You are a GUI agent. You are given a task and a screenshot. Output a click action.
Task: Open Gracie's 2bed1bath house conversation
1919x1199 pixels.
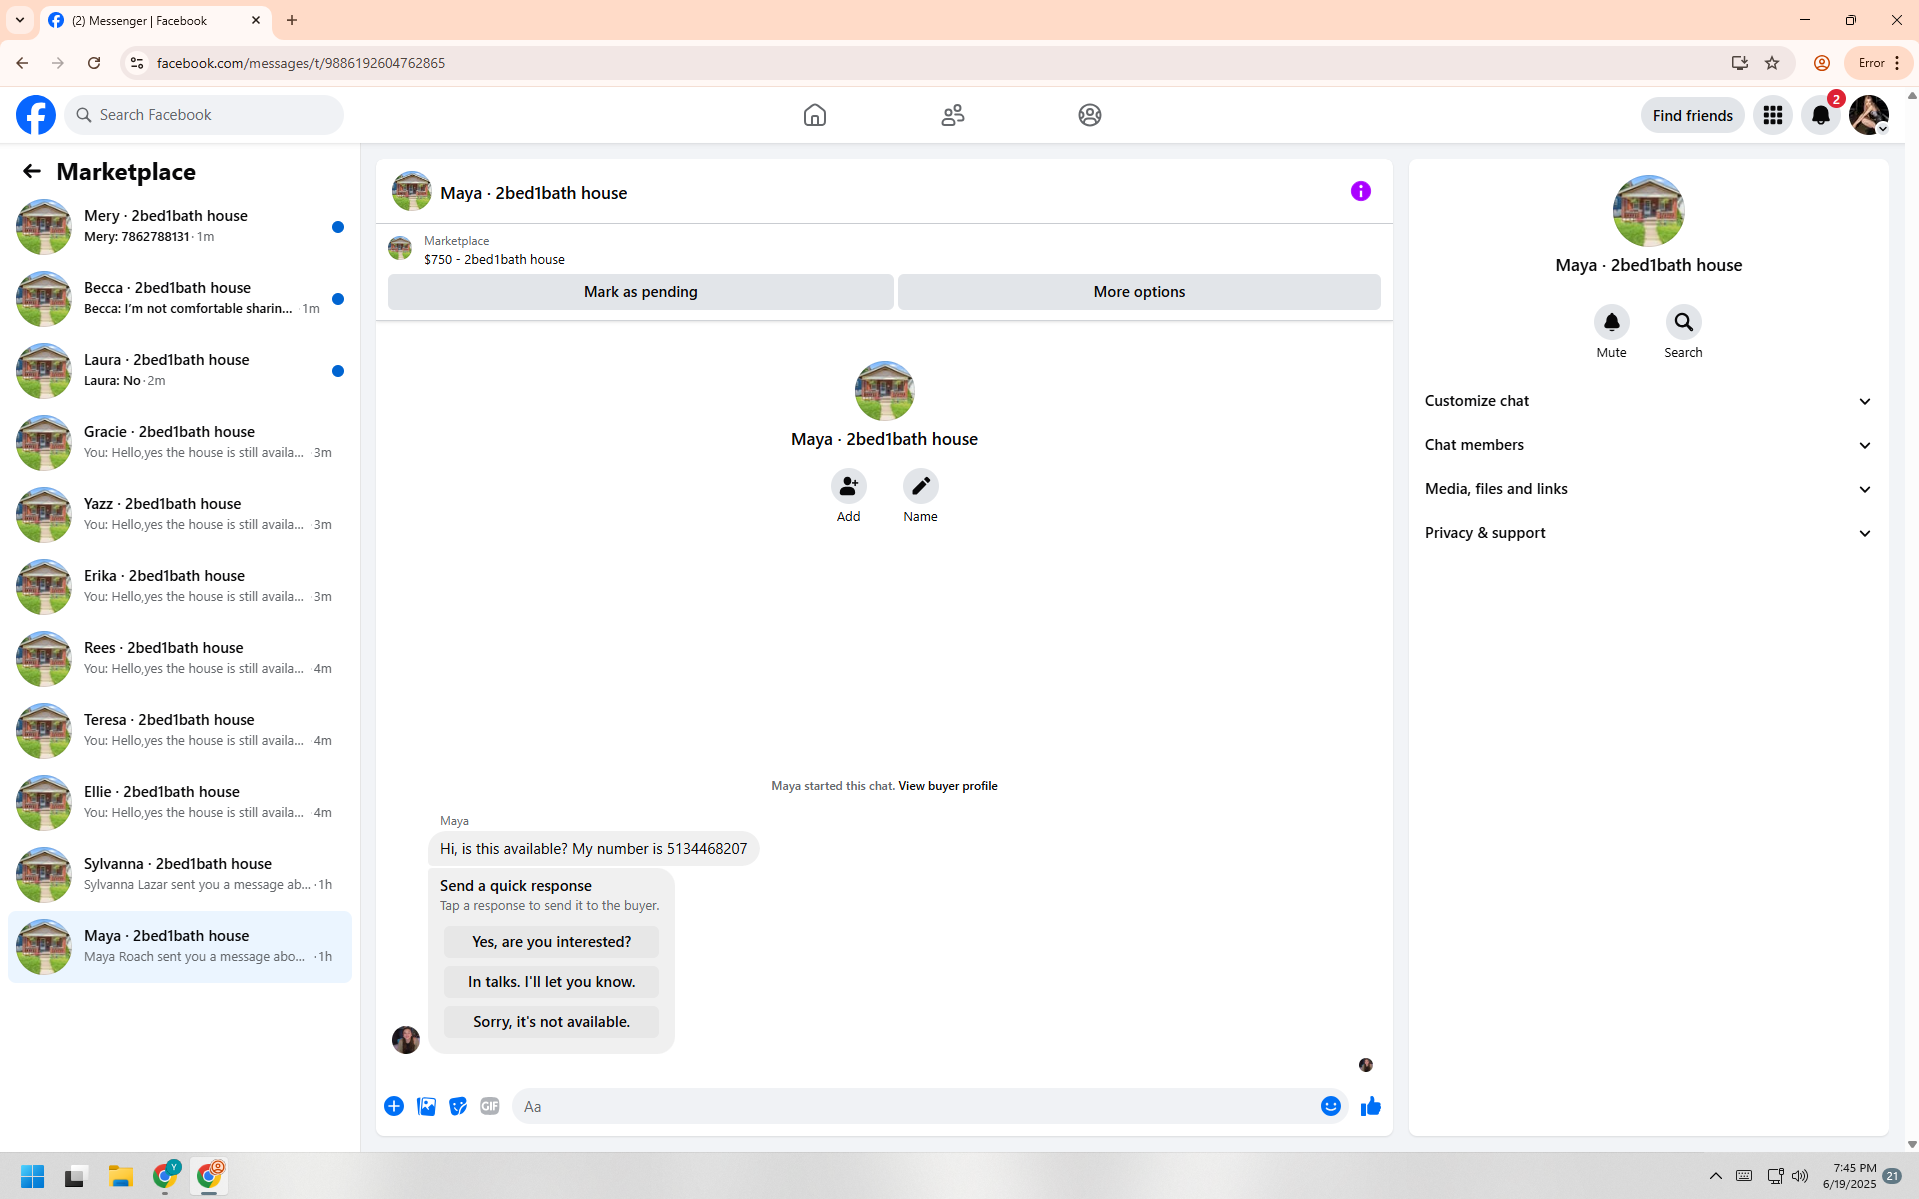(180, 443)
